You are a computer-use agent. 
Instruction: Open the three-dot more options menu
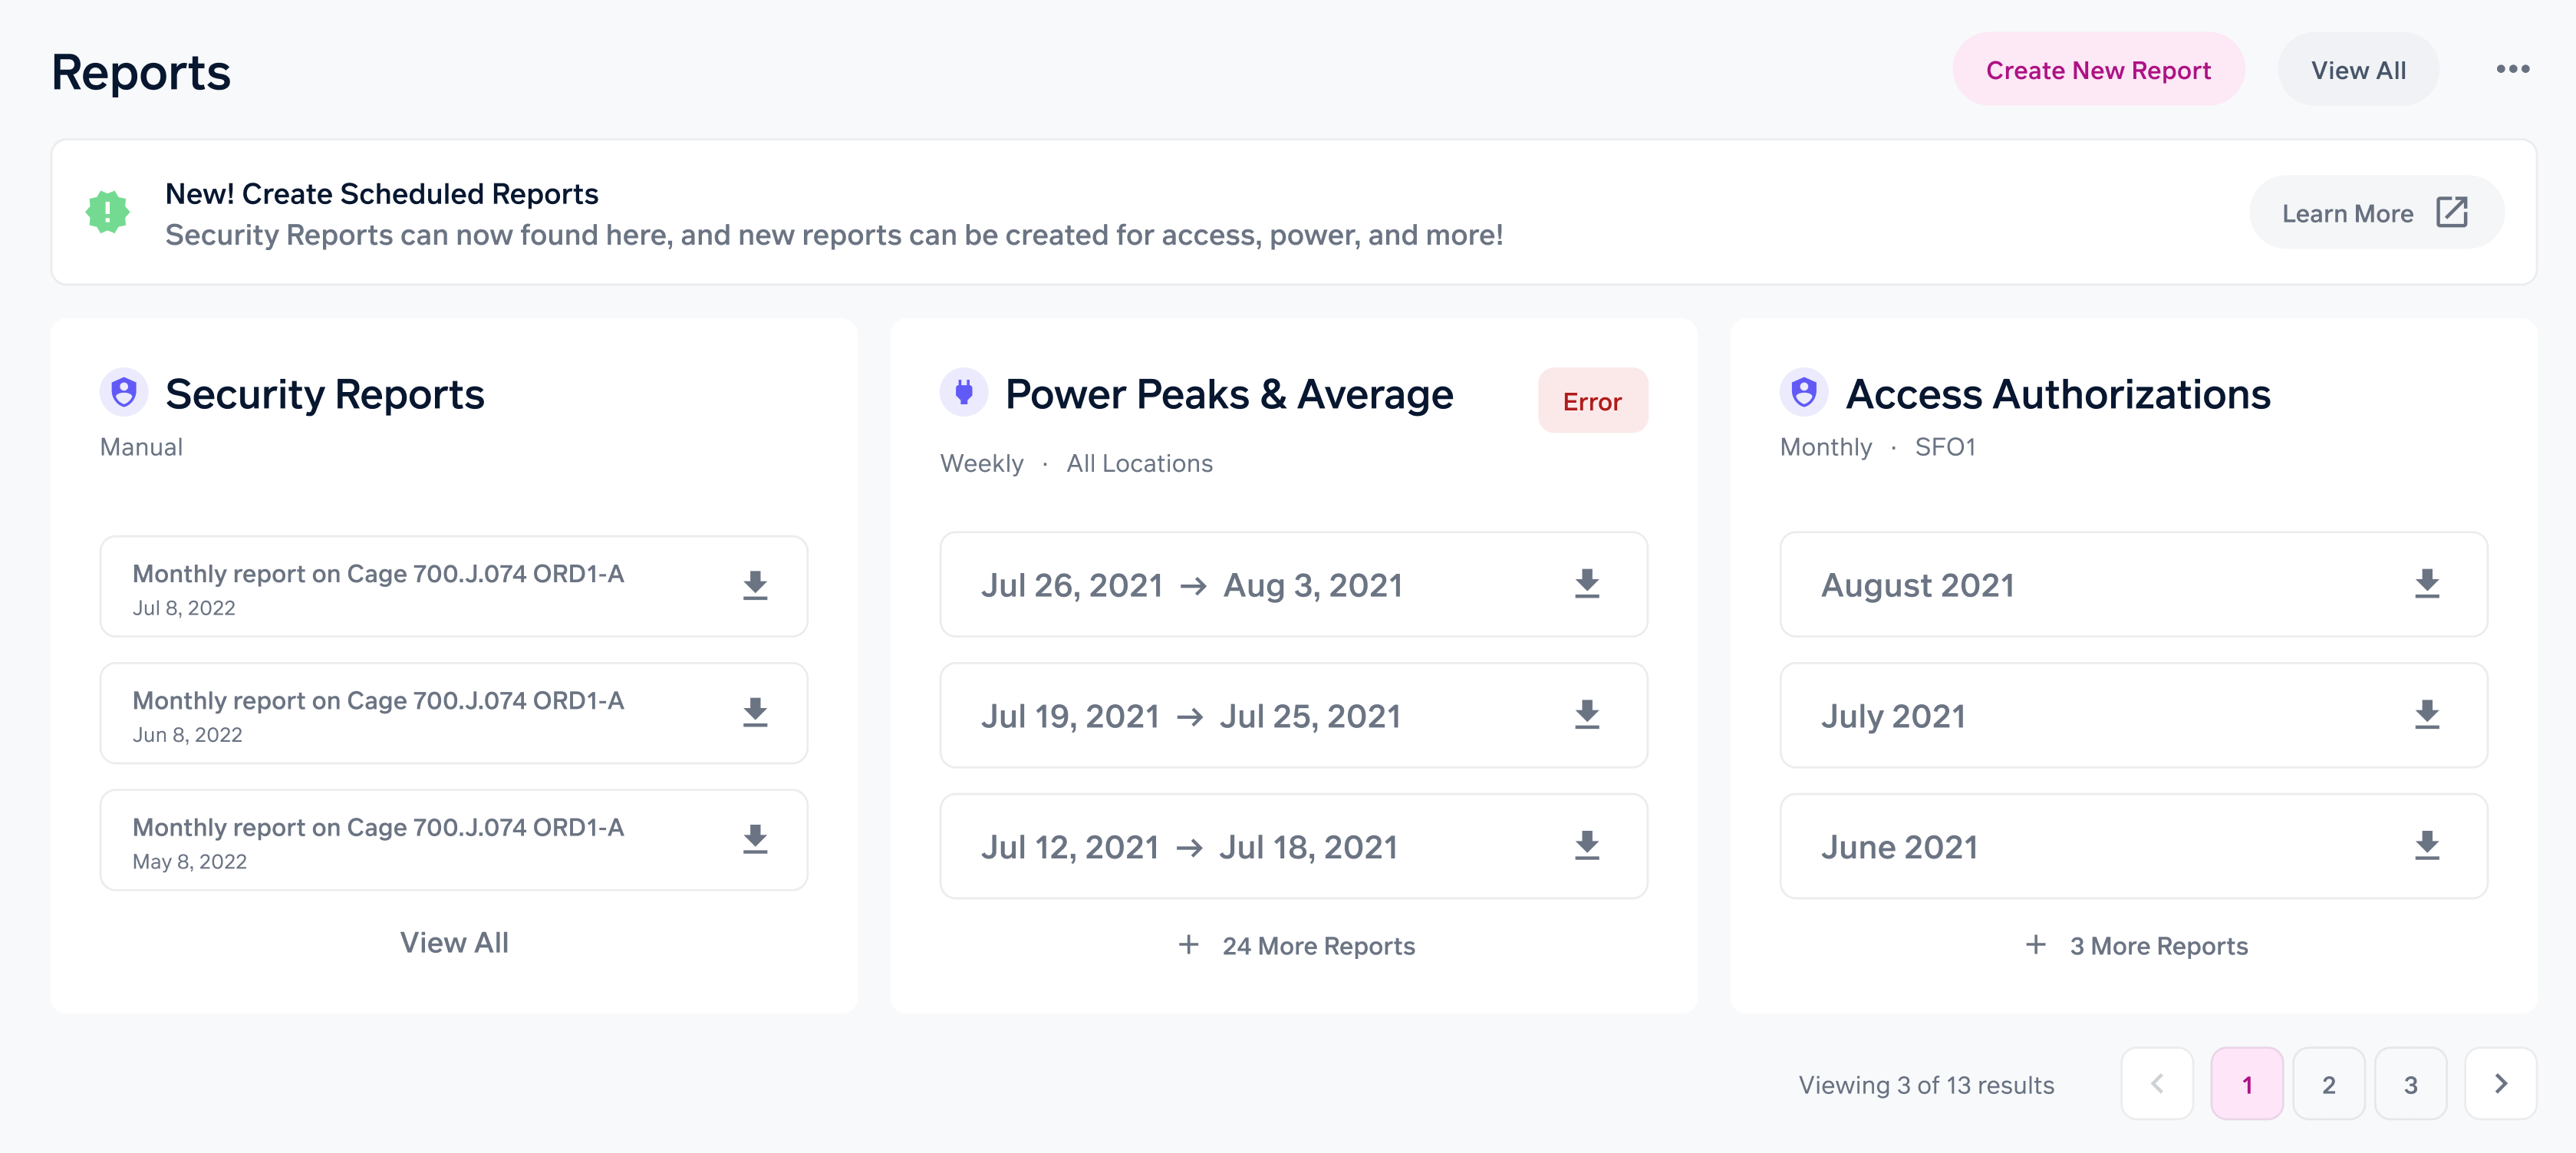[x=2512, y=69]
